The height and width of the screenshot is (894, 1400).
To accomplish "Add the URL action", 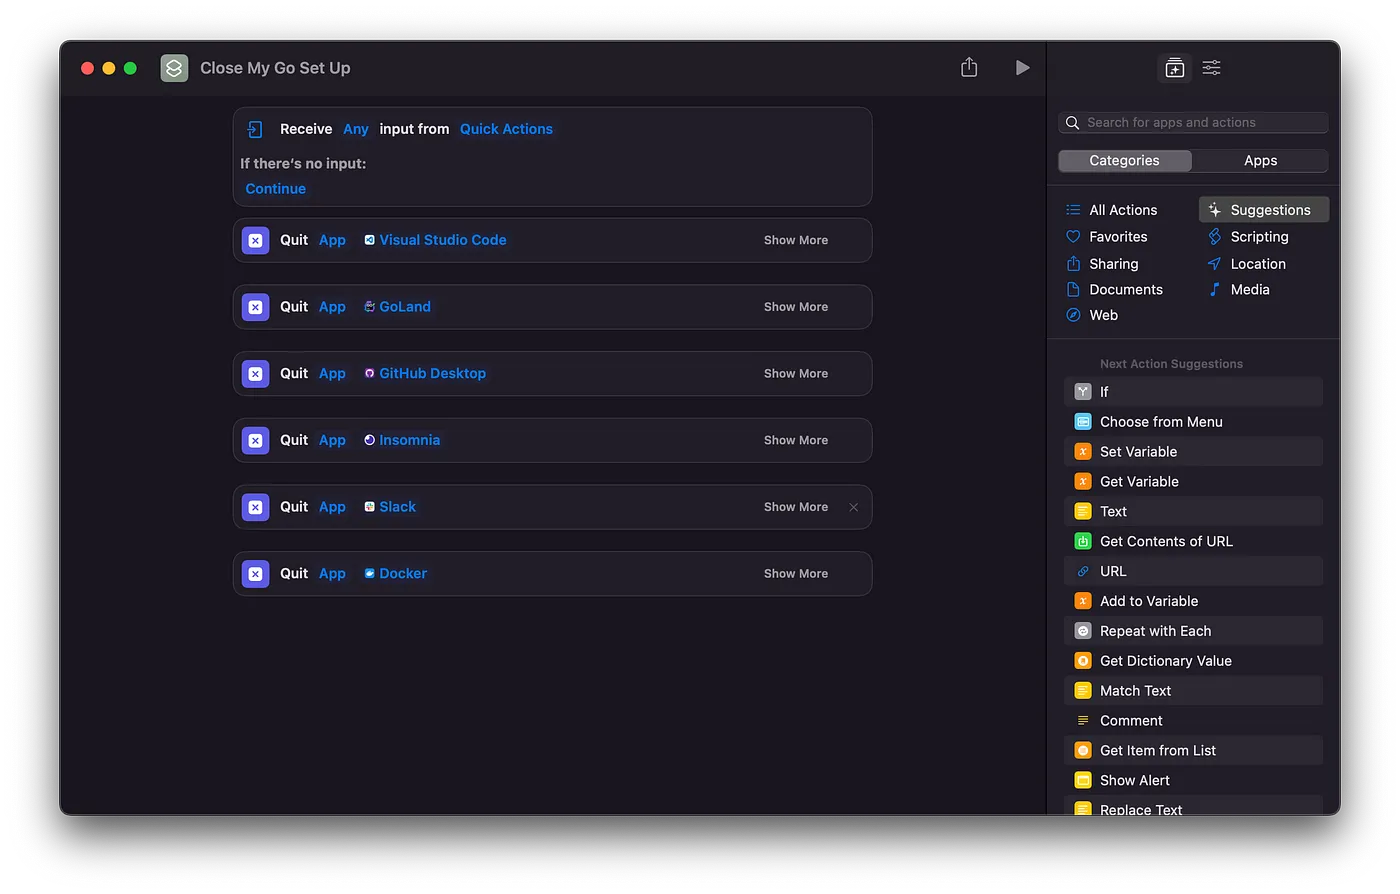I will point(1194,572).
